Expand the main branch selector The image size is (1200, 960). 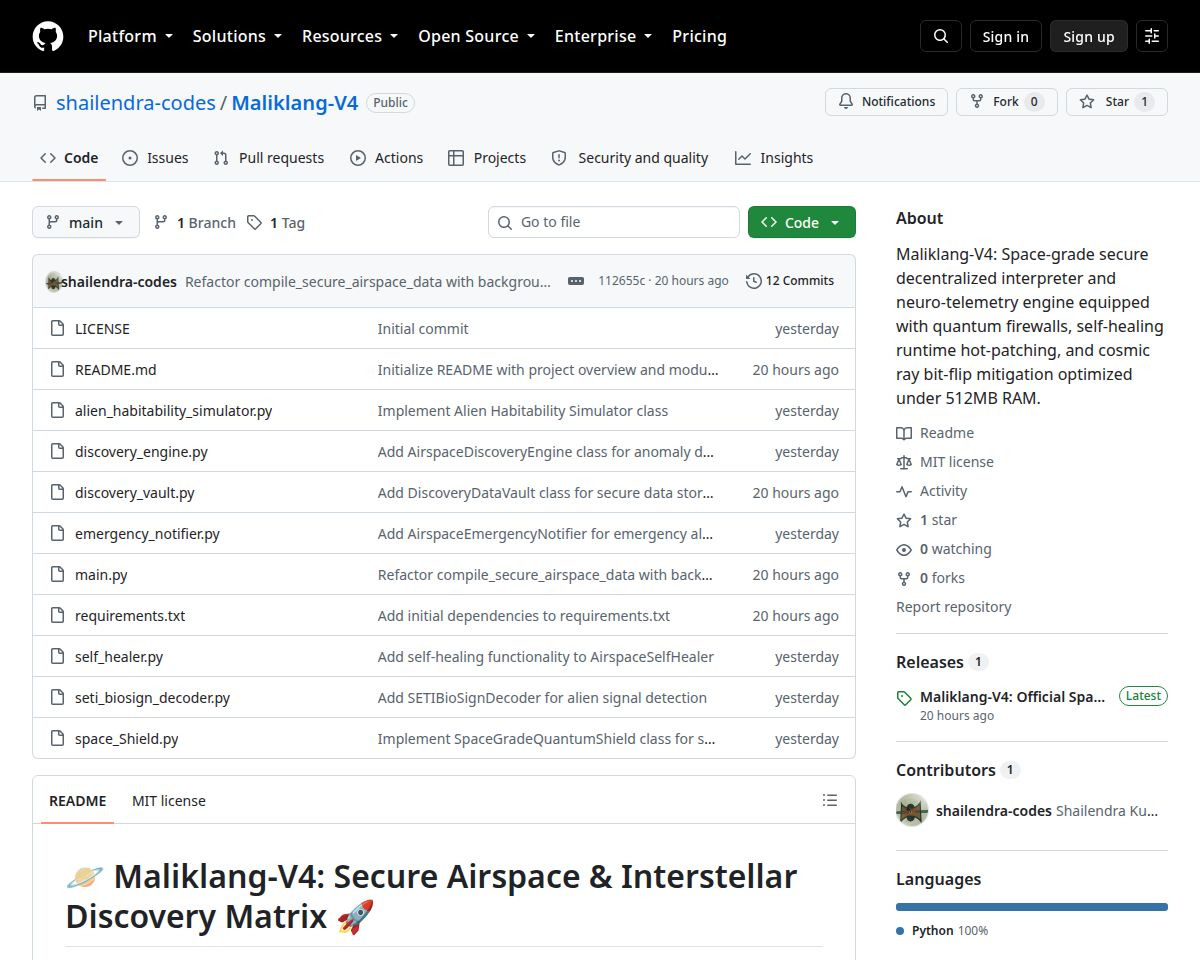(x=86, y=222)
